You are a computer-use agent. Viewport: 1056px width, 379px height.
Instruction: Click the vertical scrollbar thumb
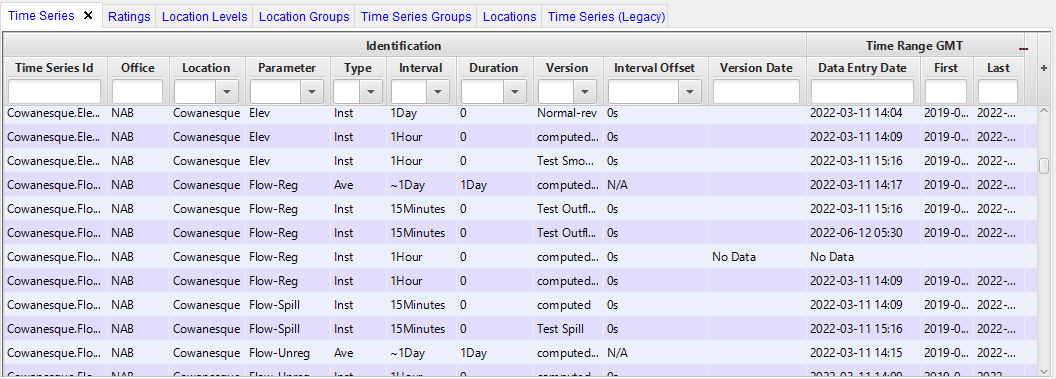(x=1044, y=166)
